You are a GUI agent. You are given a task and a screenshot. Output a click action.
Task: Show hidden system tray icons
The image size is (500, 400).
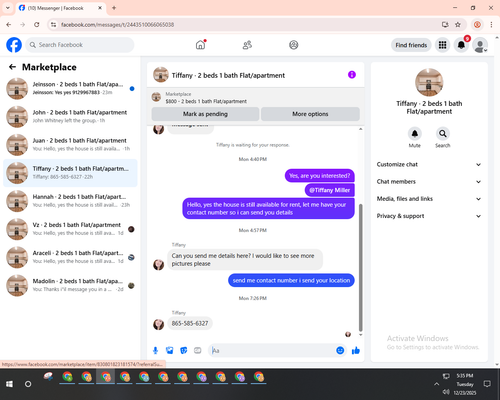[x=436, y=384]
